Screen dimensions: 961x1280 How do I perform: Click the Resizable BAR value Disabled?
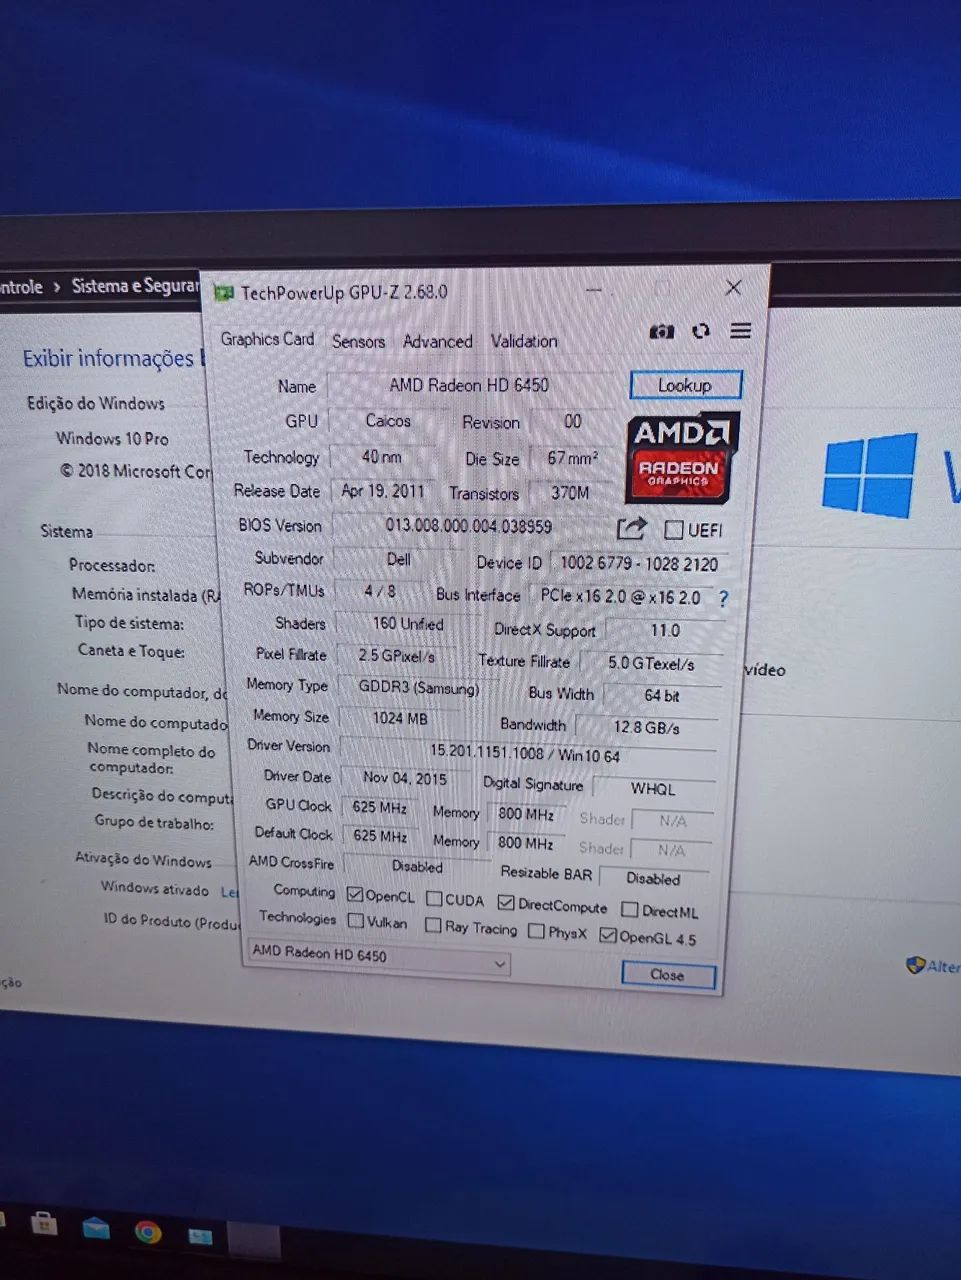point(654,879)
